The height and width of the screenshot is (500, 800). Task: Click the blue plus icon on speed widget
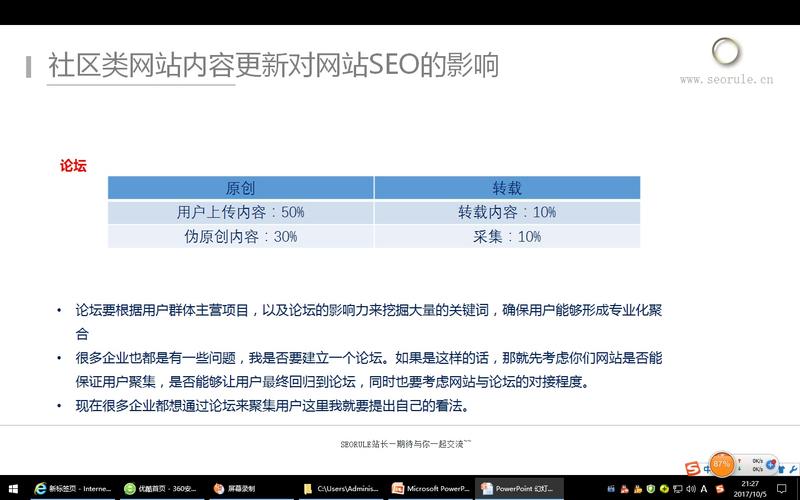[771, 464]
